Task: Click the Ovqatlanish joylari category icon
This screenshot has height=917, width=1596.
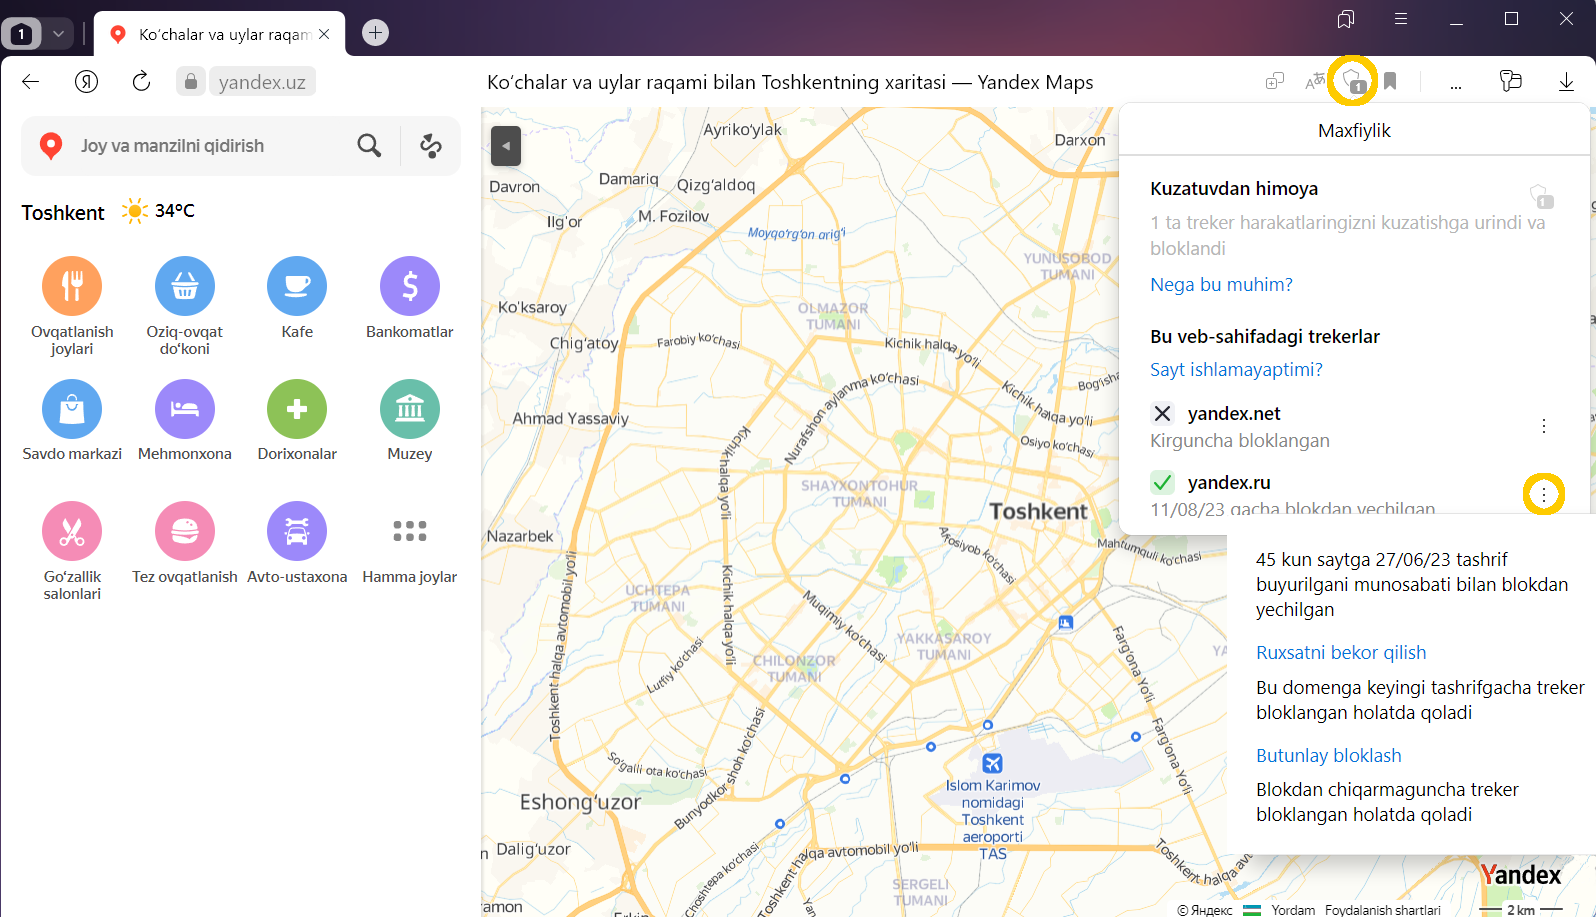Action: click(72, 286)
